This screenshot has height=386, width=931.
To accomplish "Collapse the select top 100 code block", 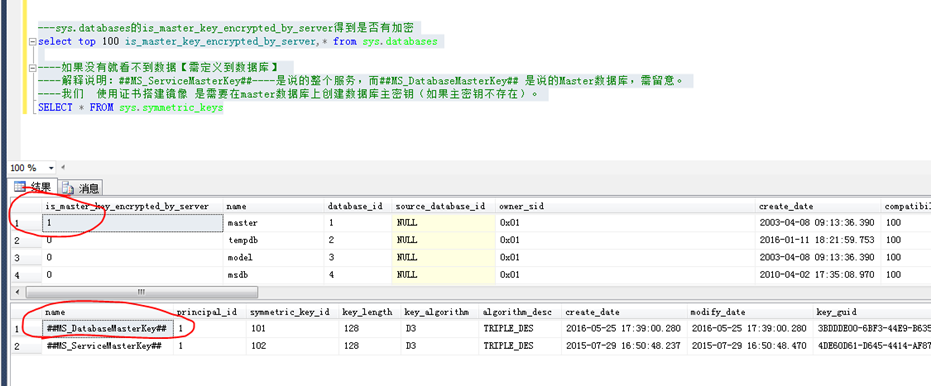I will (x=32, y=42).
